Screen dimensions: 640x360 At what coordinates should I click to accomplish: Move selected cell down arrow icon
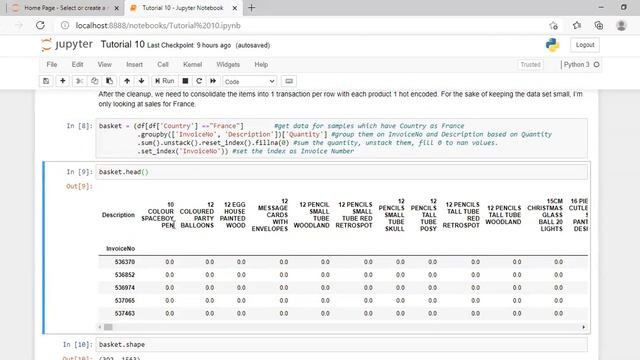(x=142, y=81)
